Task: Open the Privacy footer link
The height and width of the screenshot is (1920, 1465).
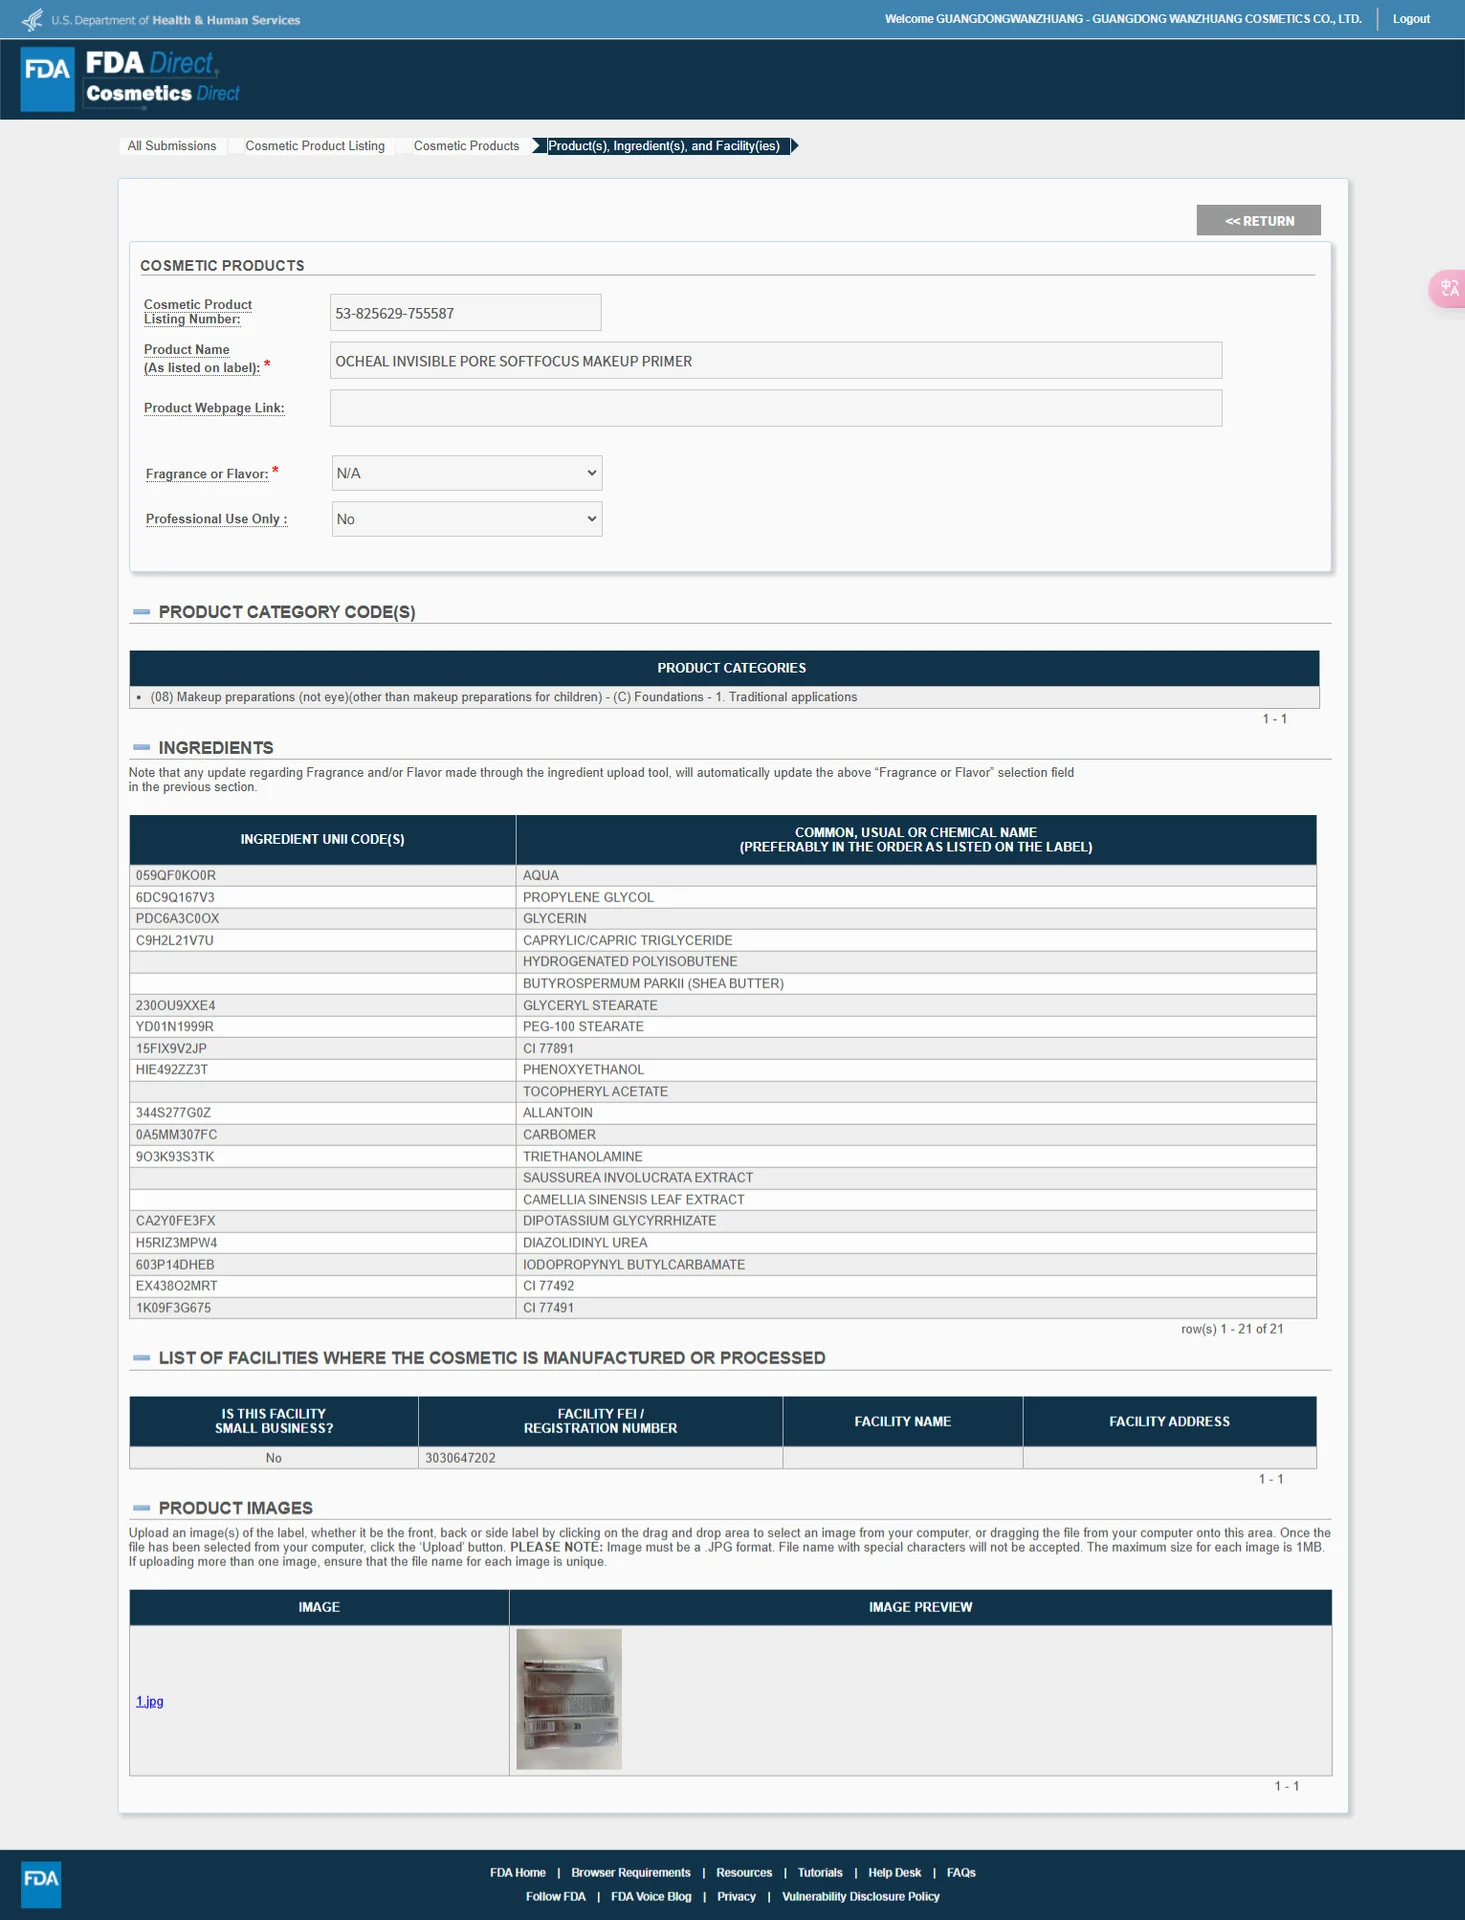Action: click(x=736, y=1897)
